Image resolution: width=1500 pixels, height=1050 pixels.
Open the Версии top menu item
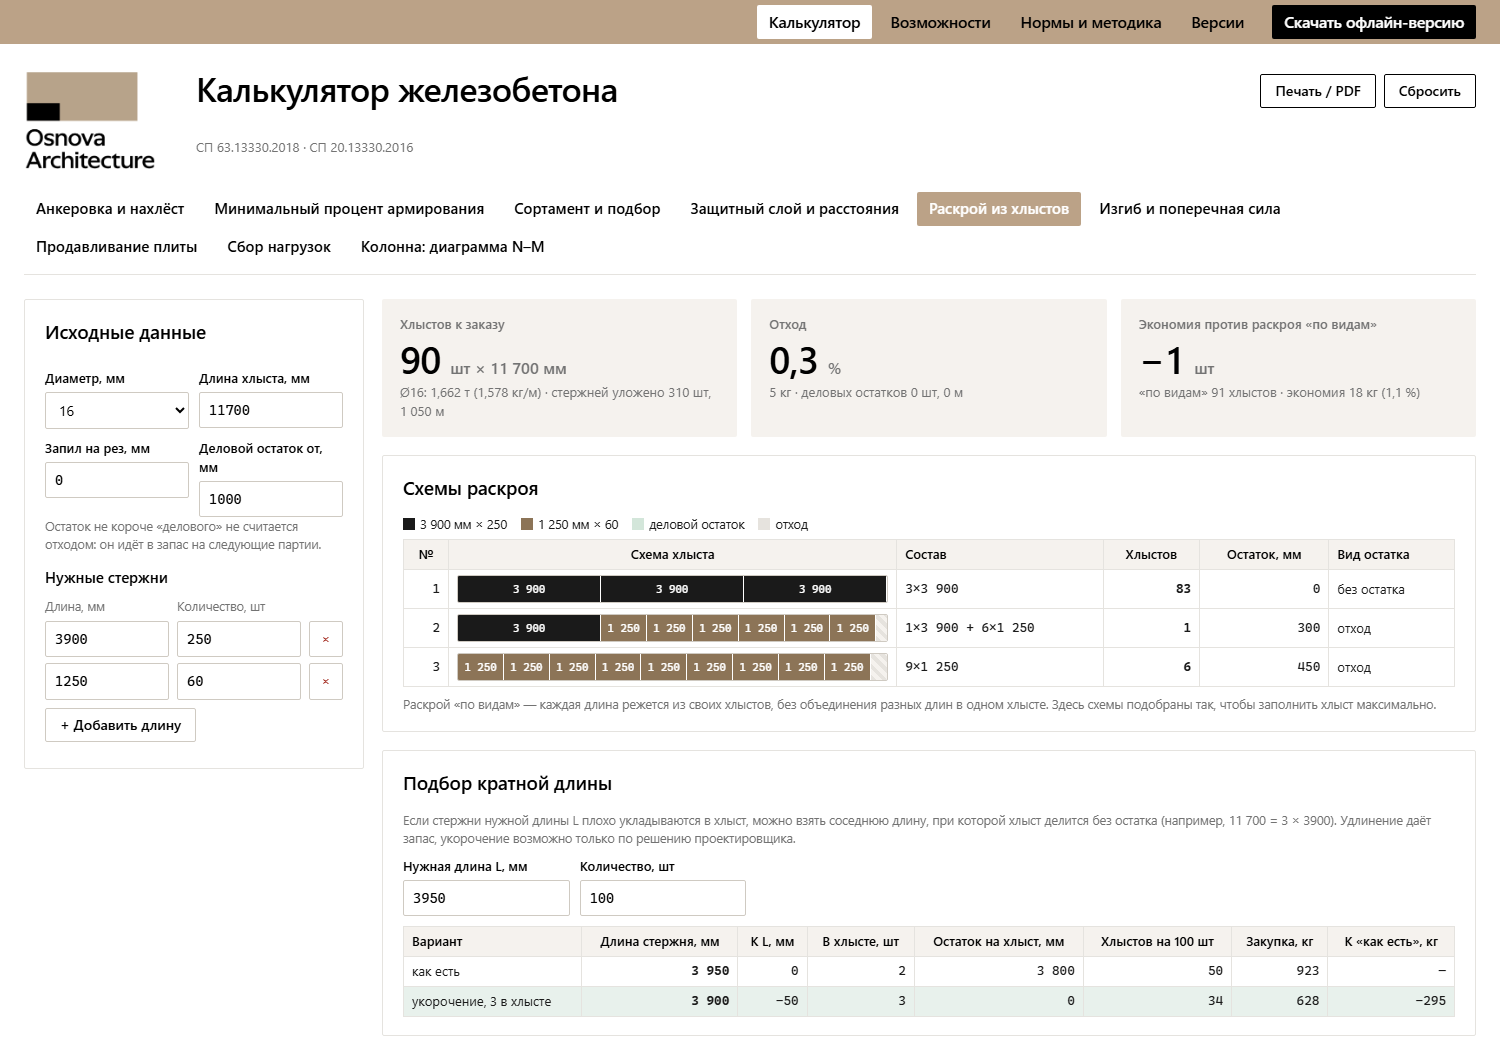1218,22
